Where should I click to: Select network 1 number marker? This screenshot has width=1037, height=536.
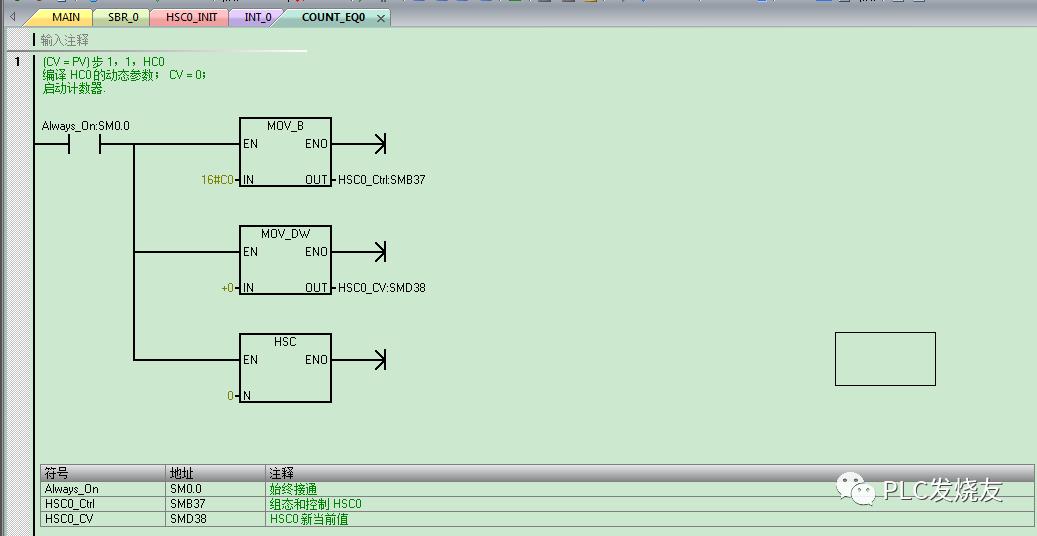click(17, 62)
